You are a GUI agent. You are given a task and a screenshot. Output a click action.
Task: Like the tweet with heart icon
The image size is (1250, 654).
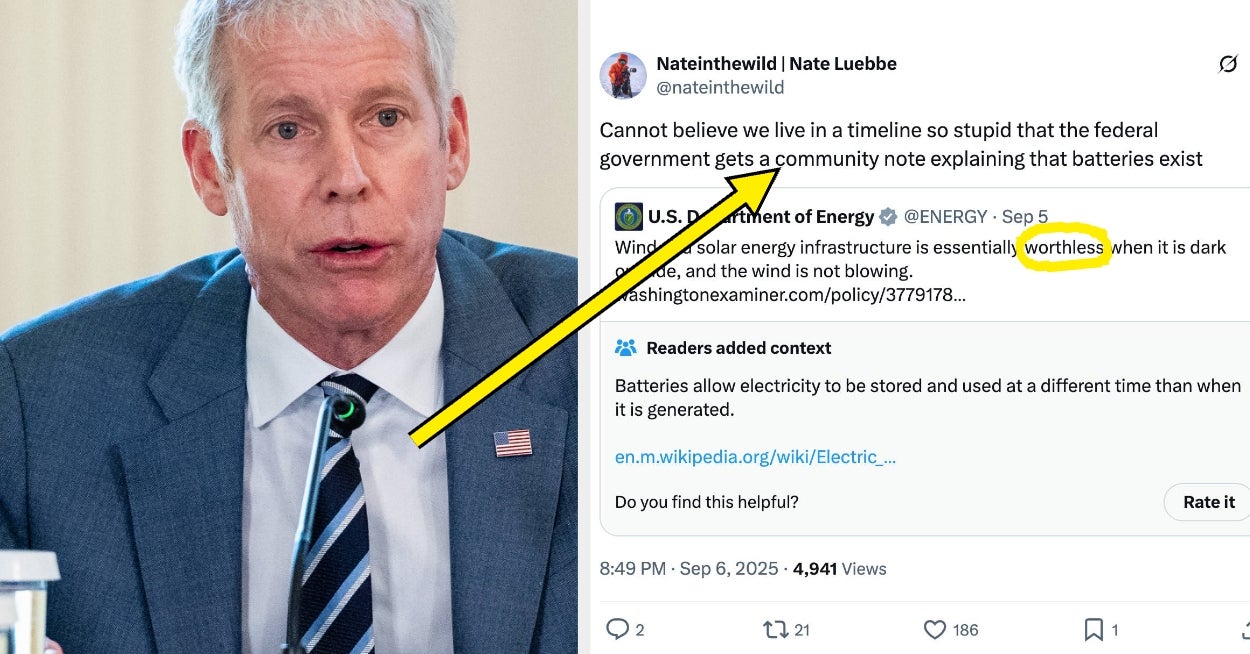pyautogui.click(x=934, y=629)
